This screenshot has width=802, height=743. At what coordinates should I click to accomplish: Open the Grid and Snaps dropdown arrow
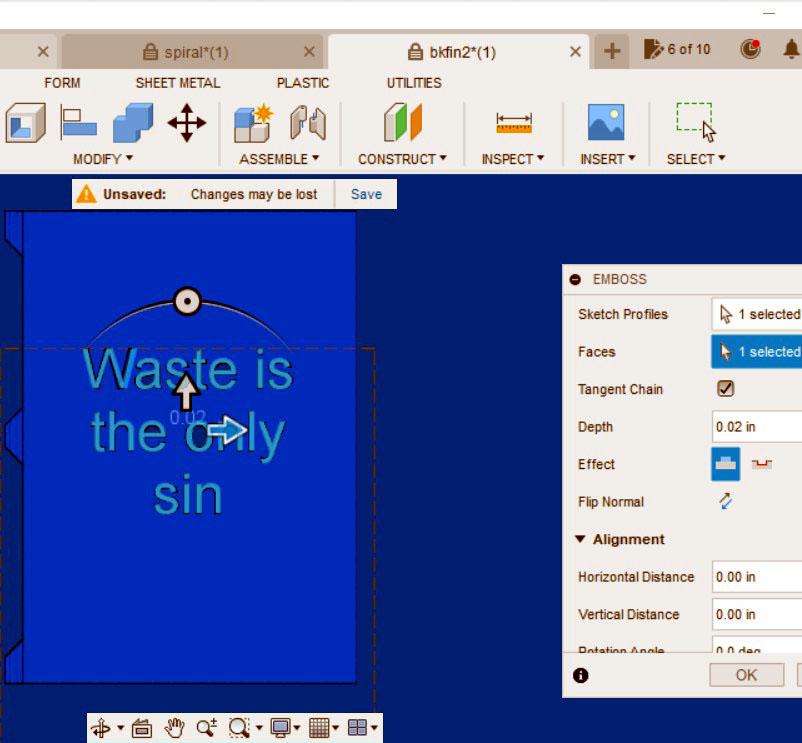click(x=336, y=727)
